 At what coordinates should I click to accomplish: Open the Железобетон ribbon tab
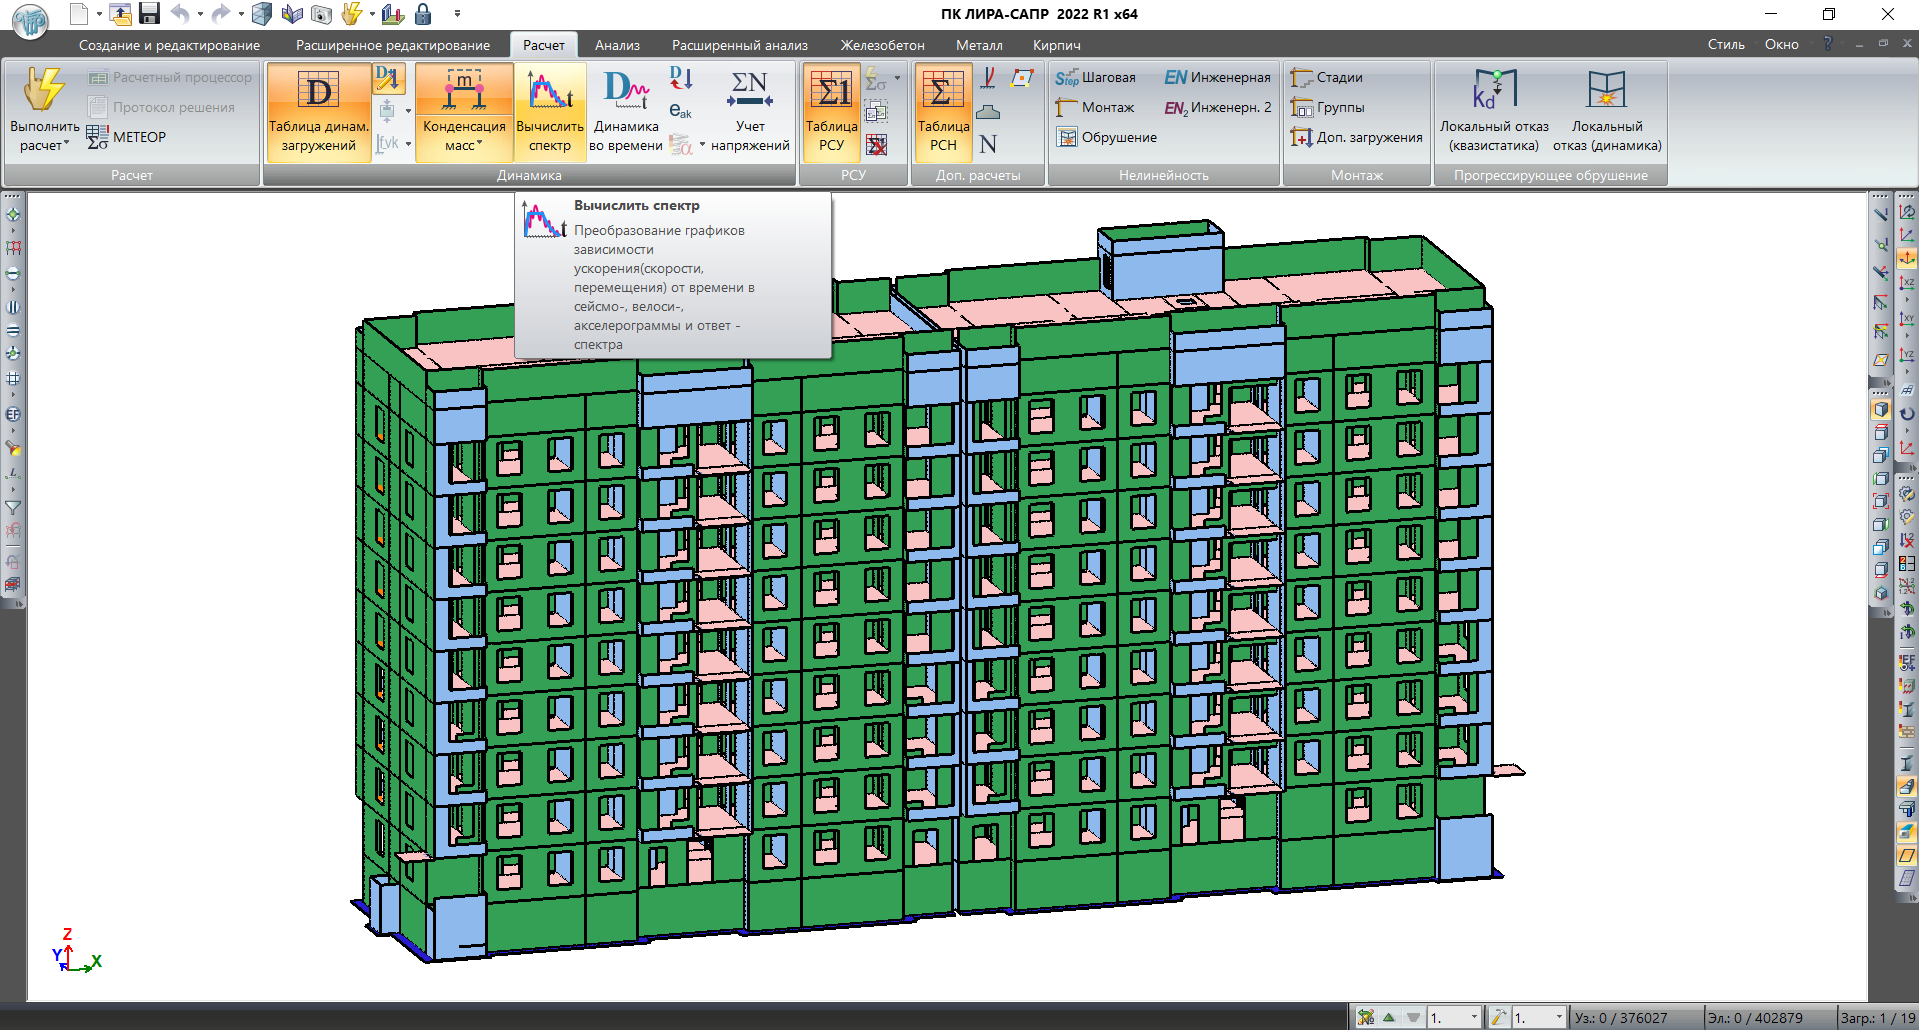click(x=882, y=45)
